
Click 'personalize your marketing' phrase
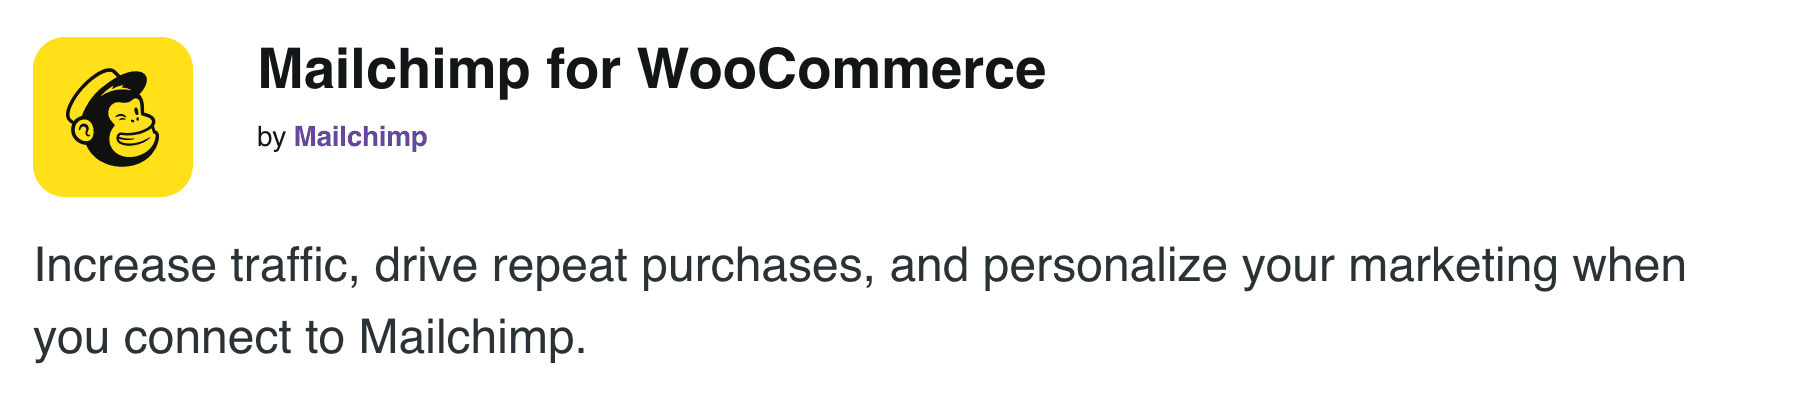coord(1270,267)
